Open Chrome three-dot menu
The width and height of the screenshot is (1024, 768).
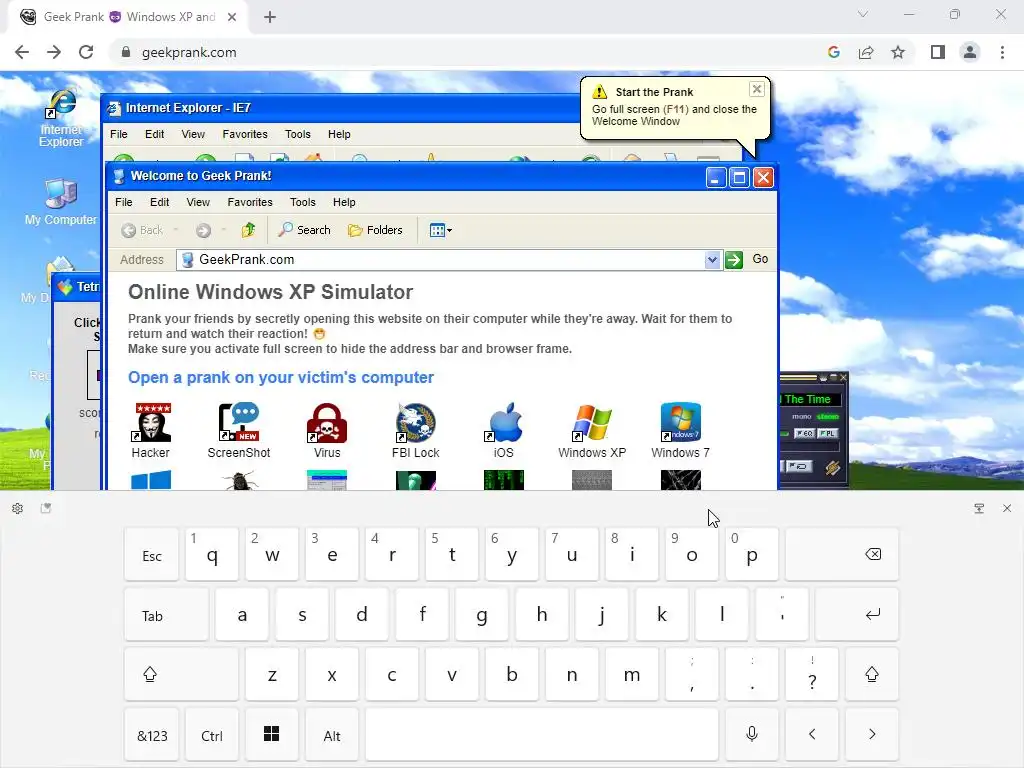[1002, 52]
